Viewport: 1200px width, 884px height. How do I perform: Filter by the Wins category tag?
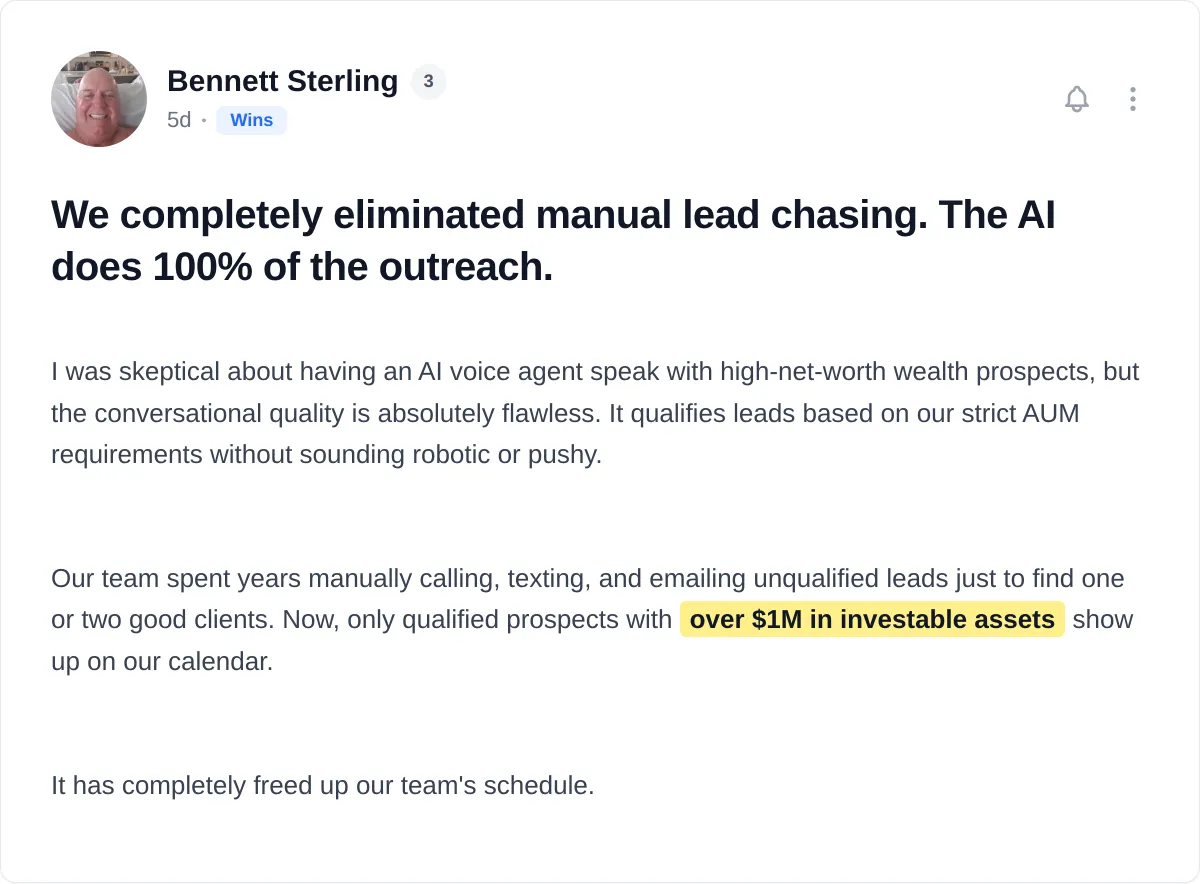(251, 120)
